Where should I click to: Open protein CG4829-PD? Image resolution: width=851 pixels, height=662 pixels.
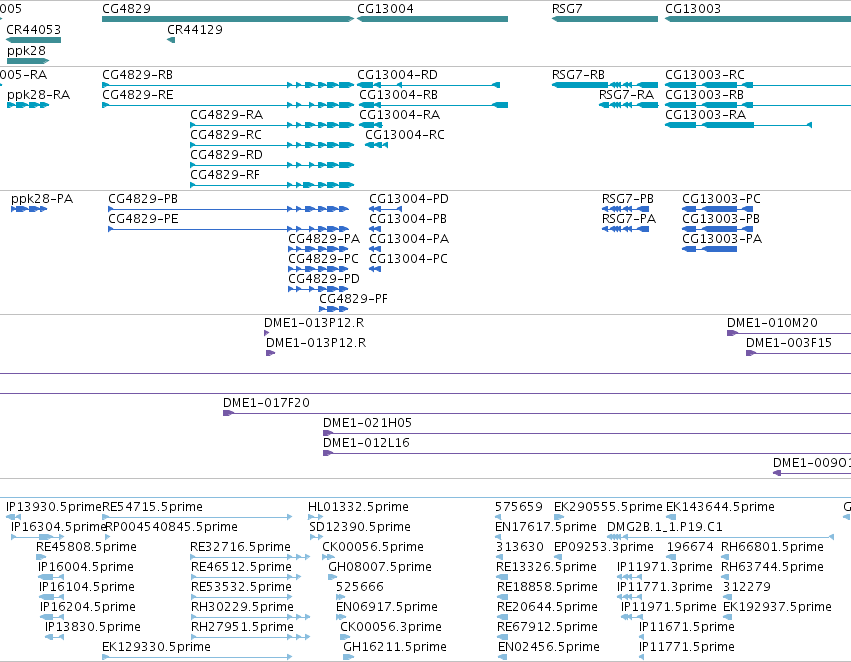(x=324, y=279)
